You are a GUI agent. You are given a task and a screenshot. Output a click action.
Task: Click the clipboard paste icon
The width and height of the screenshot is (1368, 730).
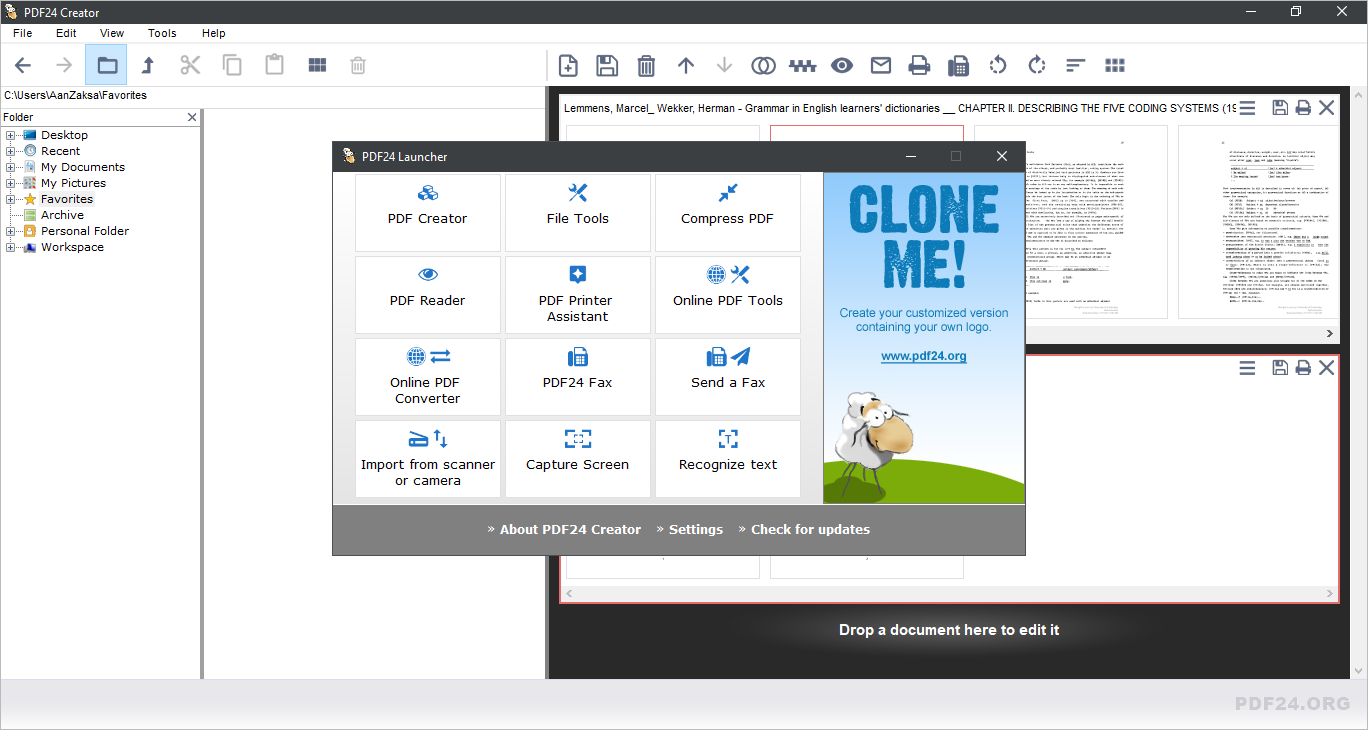(x=274, y=65)
